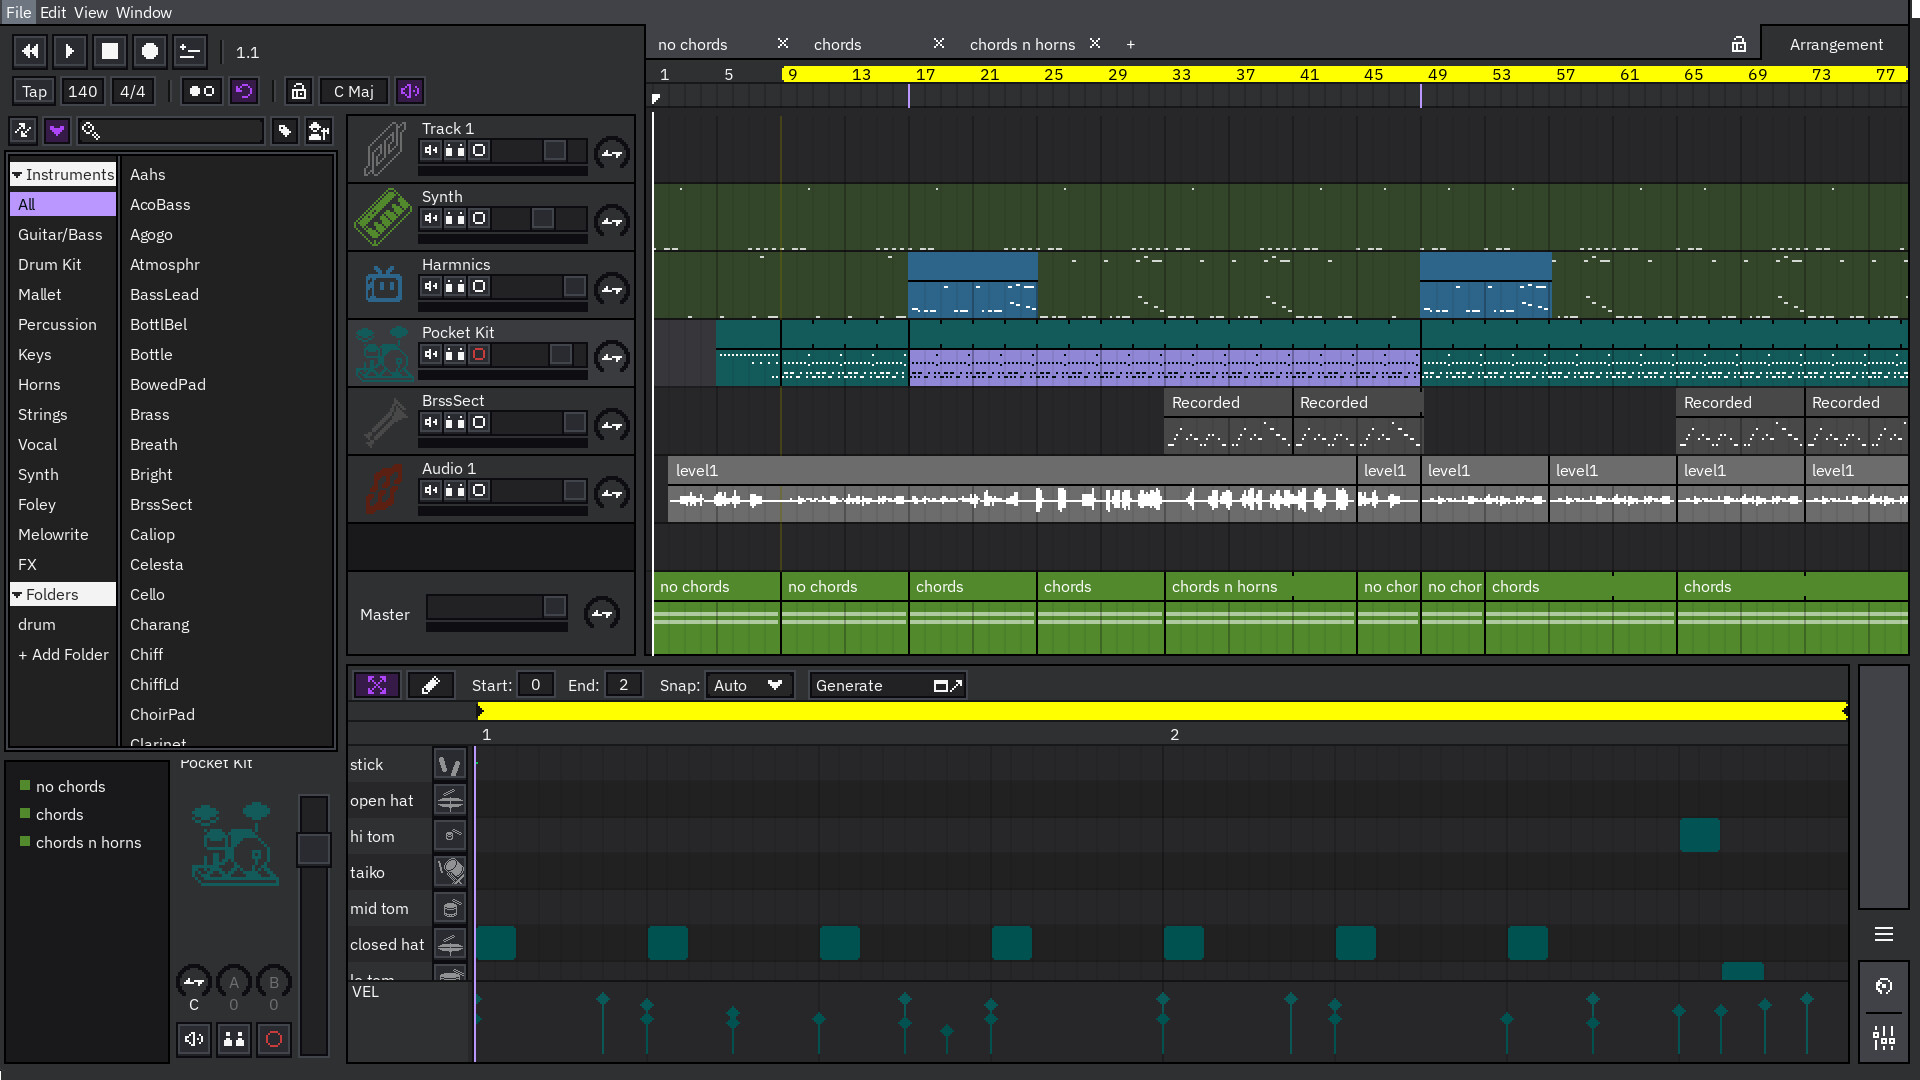The image size is (1920, 1080).
Task: Click the Audio 1 red waveform icon
Action: (383, 489)
